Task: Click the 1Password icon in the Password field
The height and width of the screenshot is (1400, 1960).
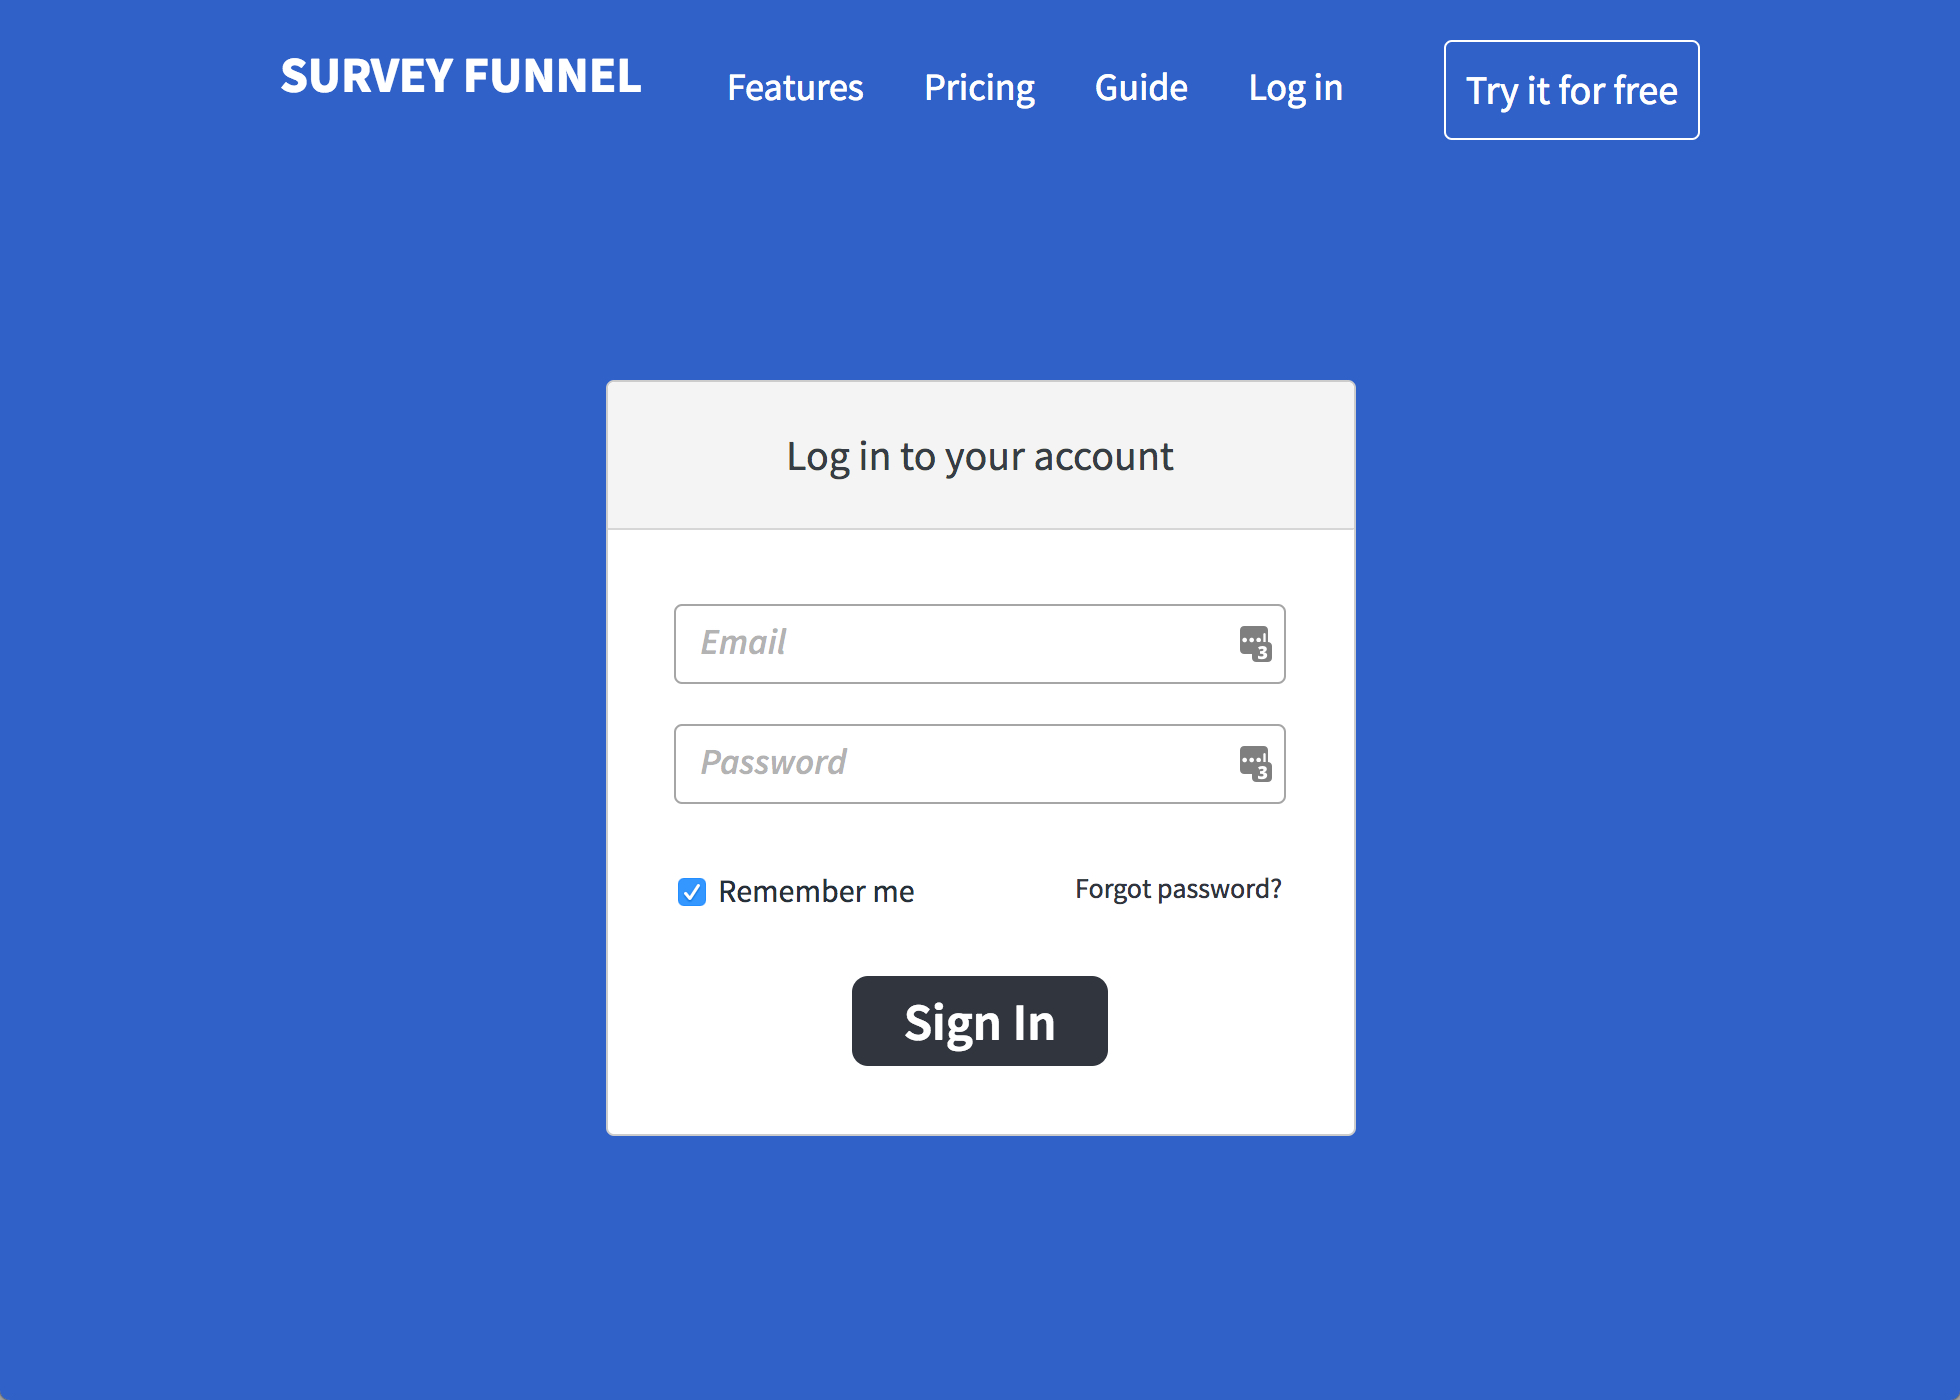Action: 1255,764
